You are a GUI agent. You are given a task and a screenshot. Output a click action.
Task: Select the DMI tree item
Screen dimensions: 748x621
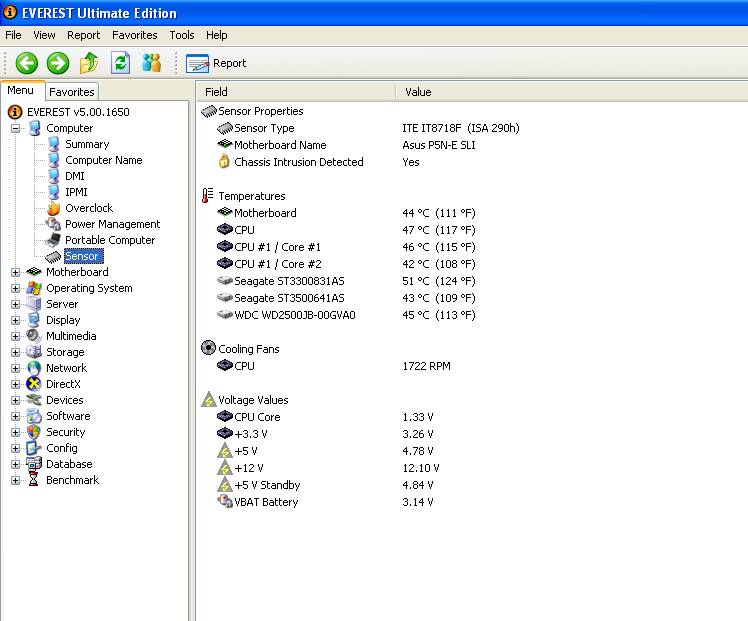pos(74,176)
